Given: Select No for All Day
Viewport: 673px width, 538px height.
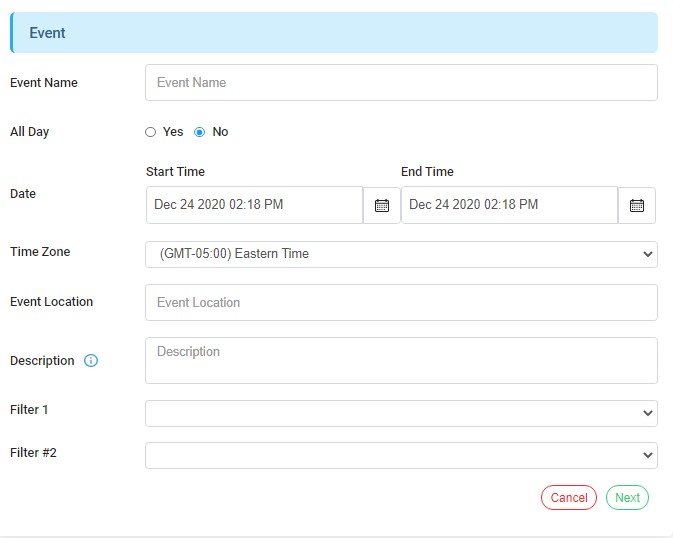Looking at the screenshot, I should point(200,132).
